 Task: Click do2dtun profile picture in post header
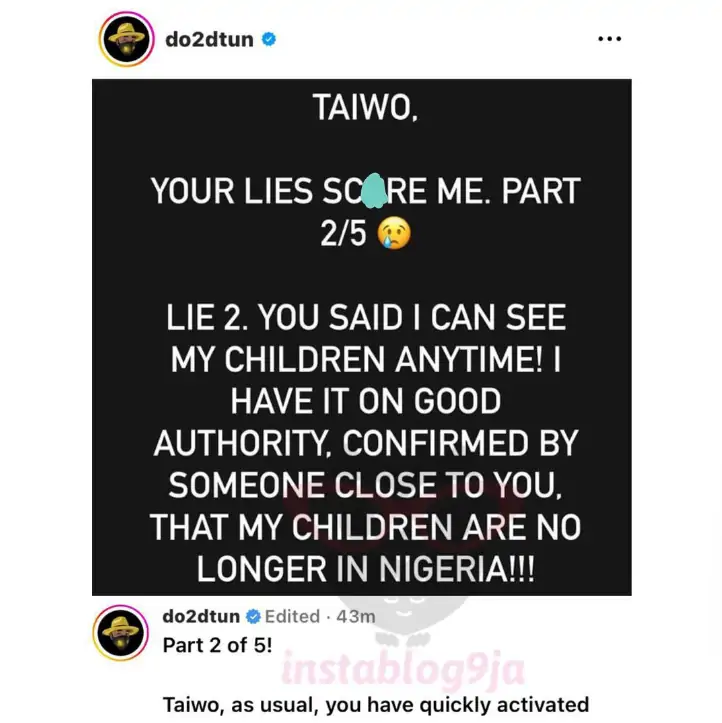[x=126, y=40]
